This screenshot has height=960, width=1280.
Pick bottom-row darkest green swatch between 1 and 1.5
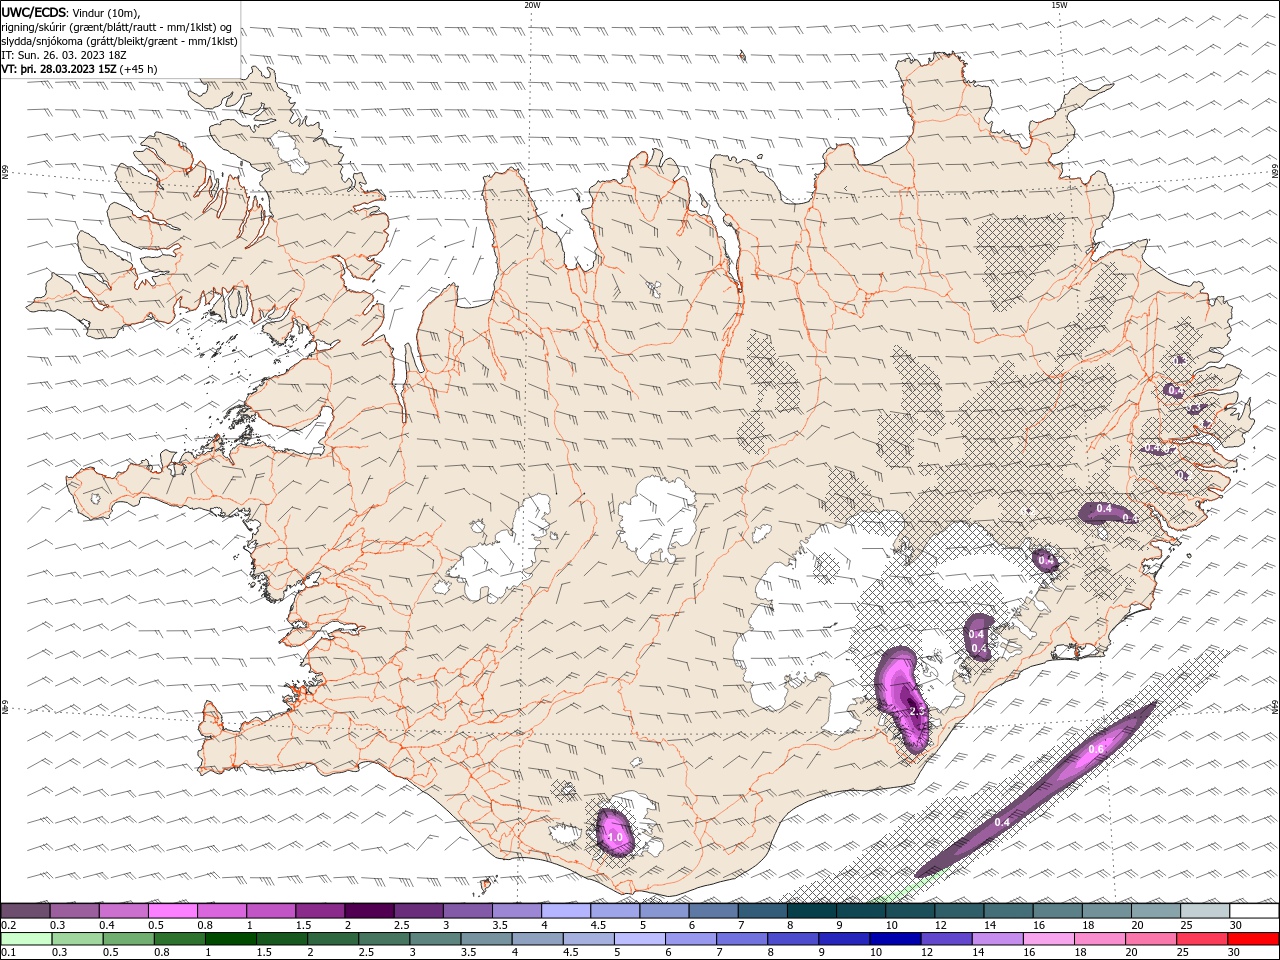point(230,939)
